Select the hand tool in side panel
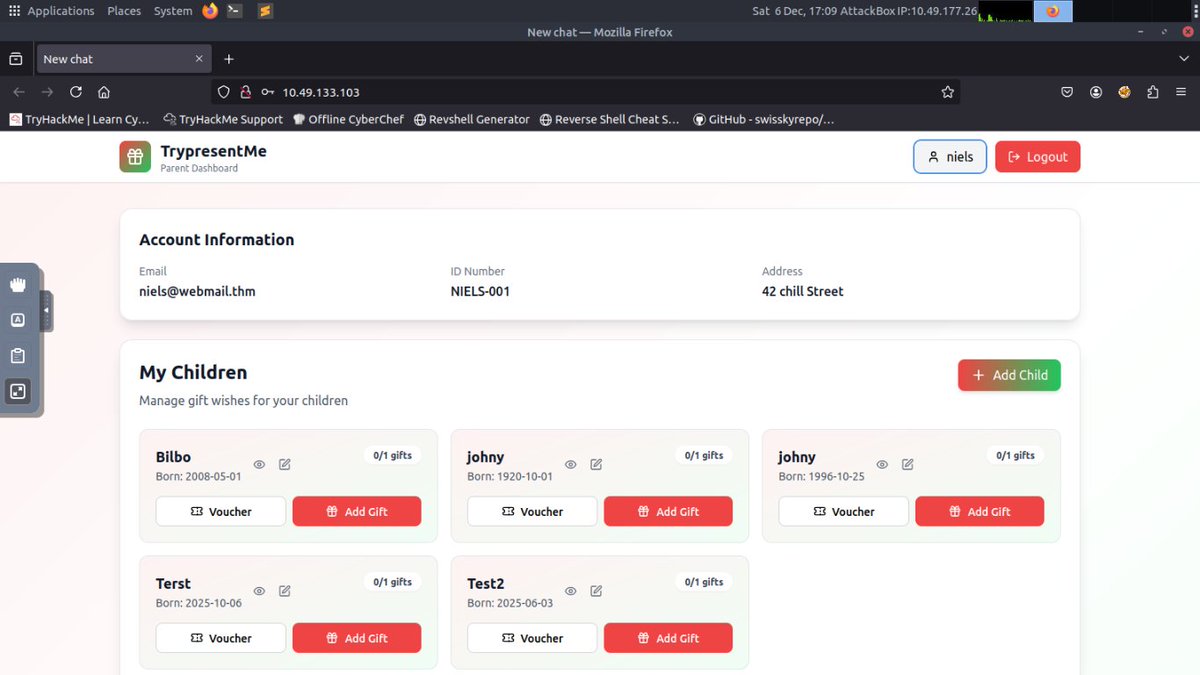This screenshot has width=1200, height=675. click(x=17, y=284)
